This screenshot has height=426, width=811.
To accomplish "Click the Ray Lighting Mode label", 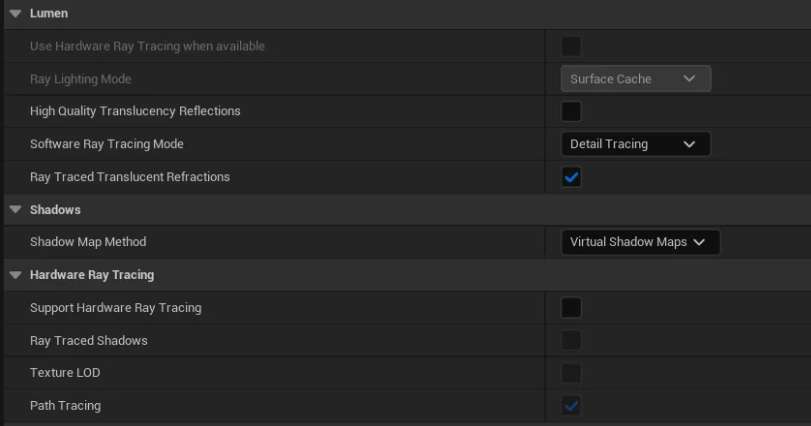I will click(x=81, y=79).
